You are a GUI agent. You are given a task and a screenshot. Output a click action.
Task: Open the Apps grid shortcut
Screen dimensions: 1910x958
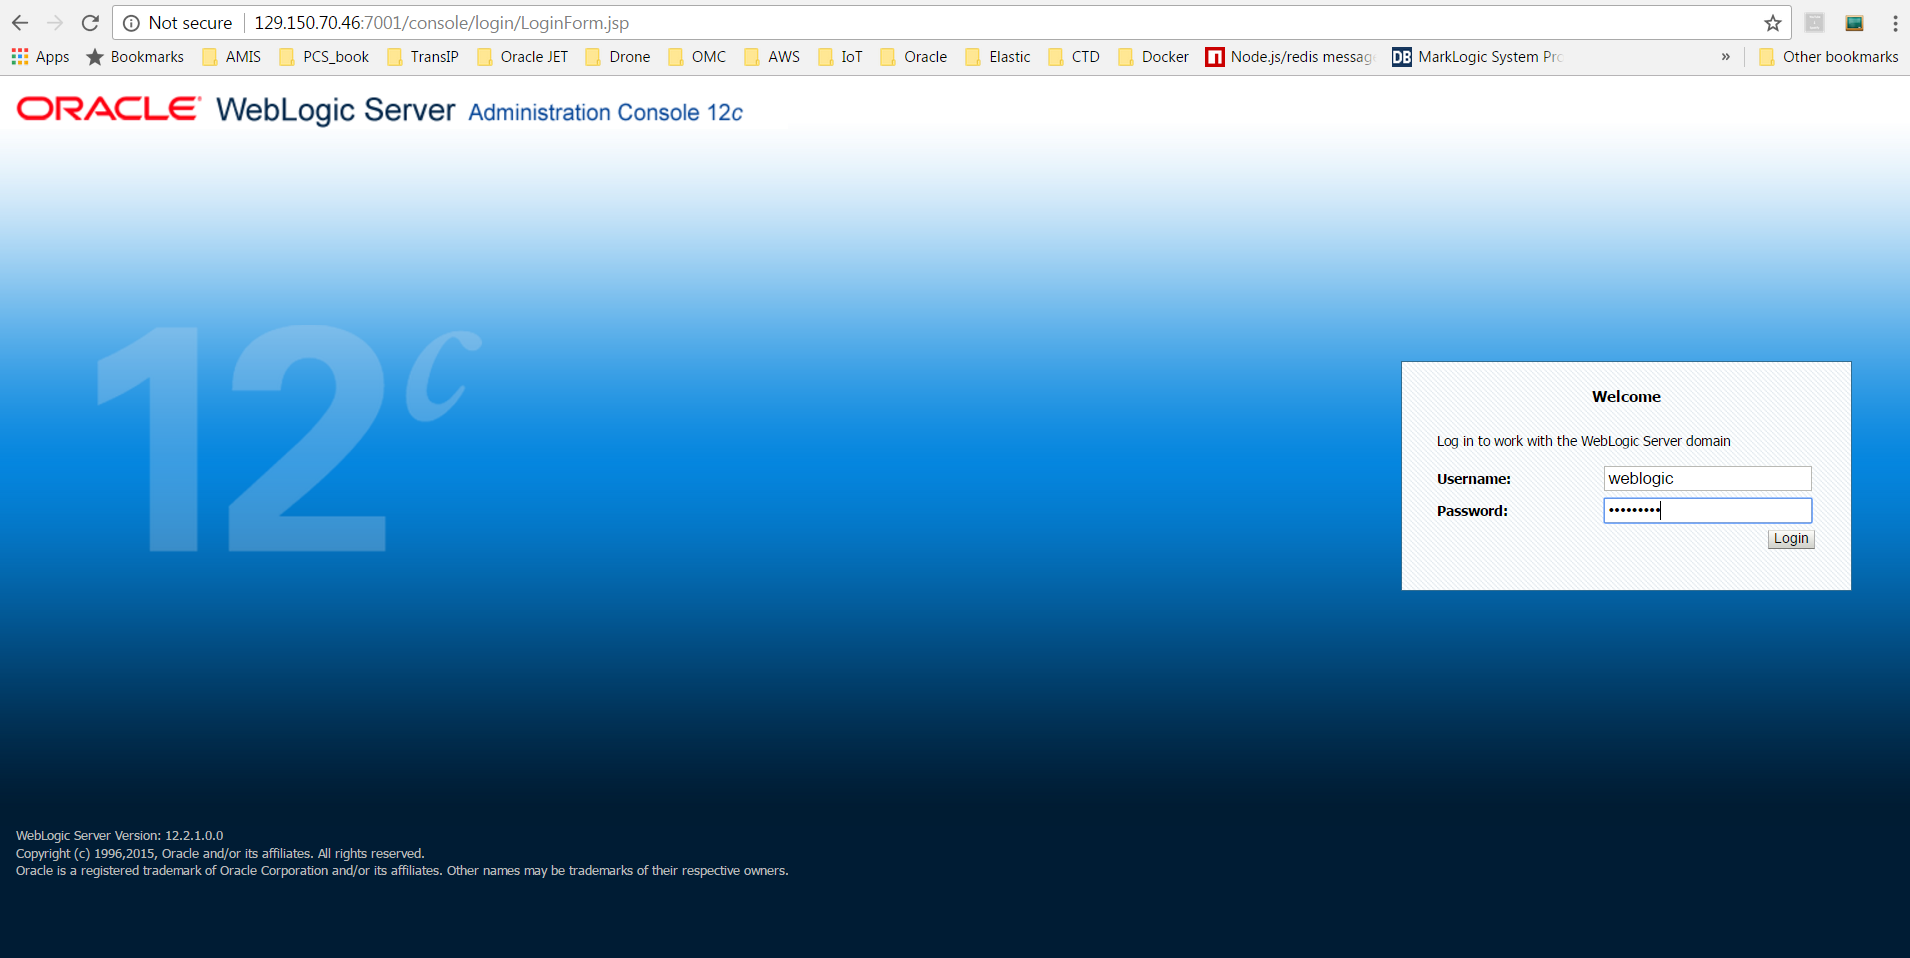(40, 57)
